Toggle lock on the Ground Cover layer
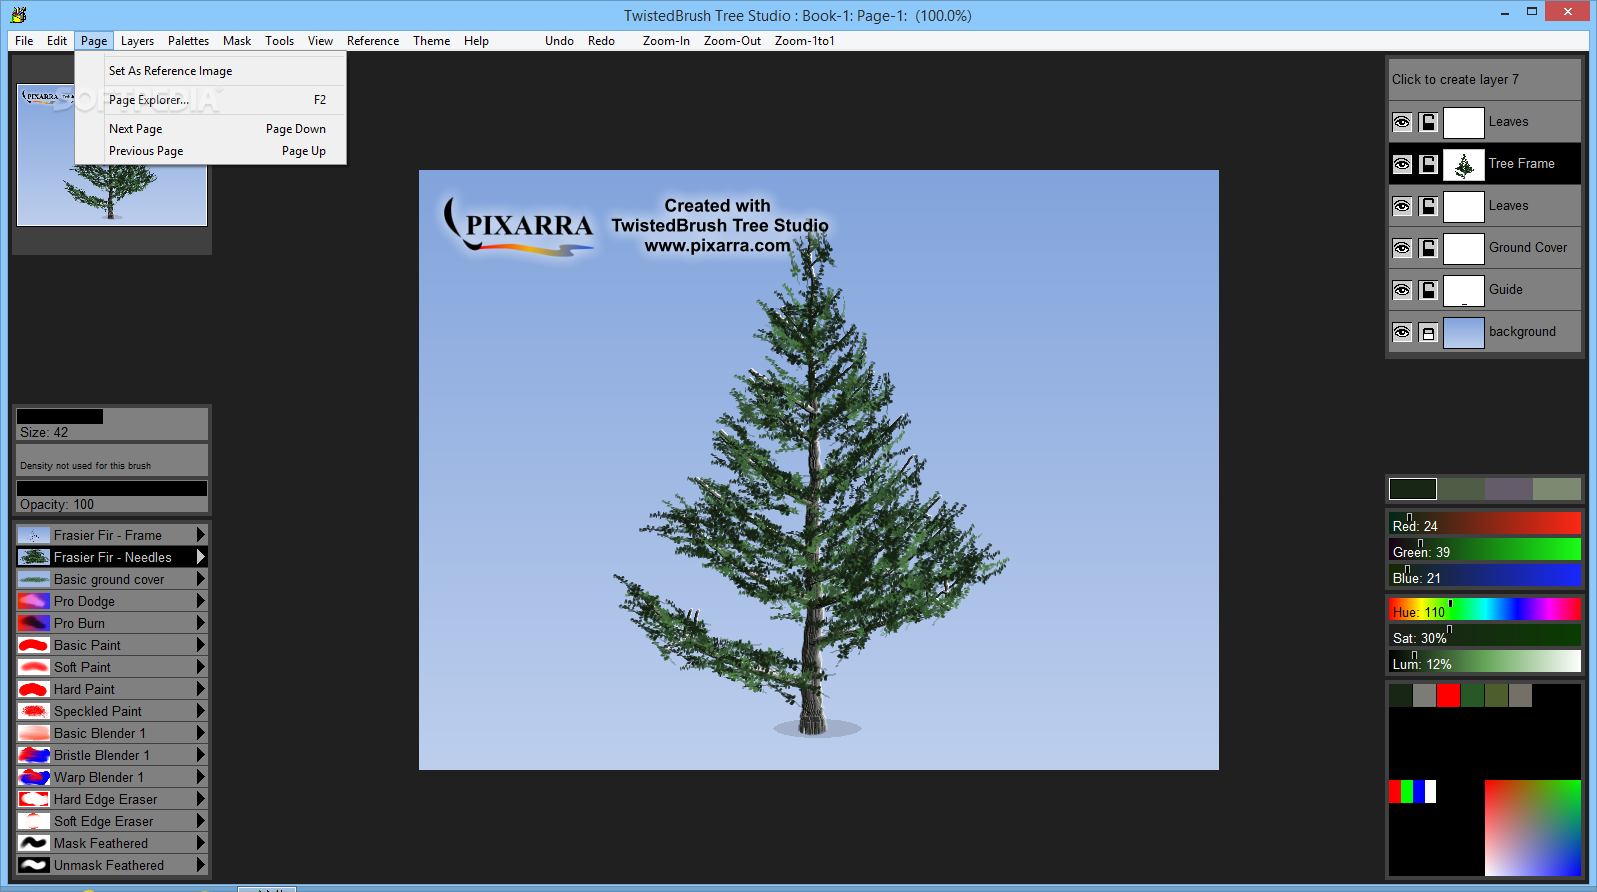The image size is (1597, 892). 1428,248
